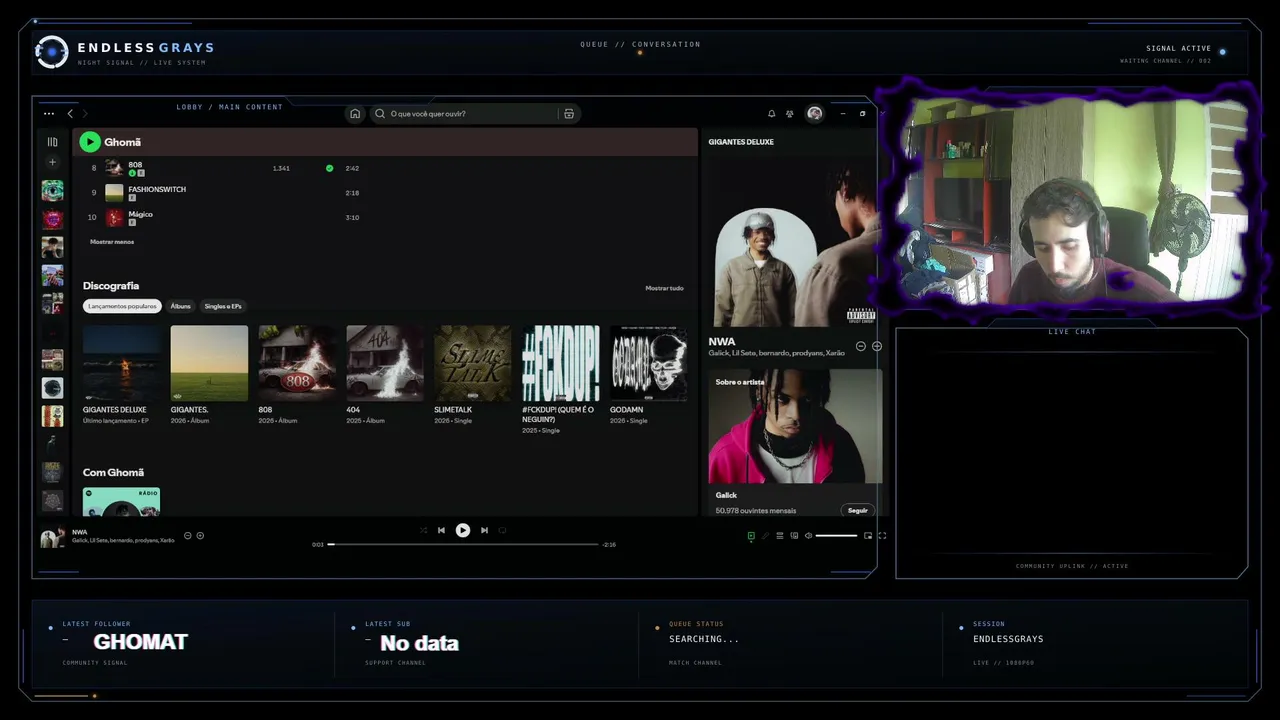
Task: Open the SLIMETALK single cover
Action: click(x=473, y=363)
